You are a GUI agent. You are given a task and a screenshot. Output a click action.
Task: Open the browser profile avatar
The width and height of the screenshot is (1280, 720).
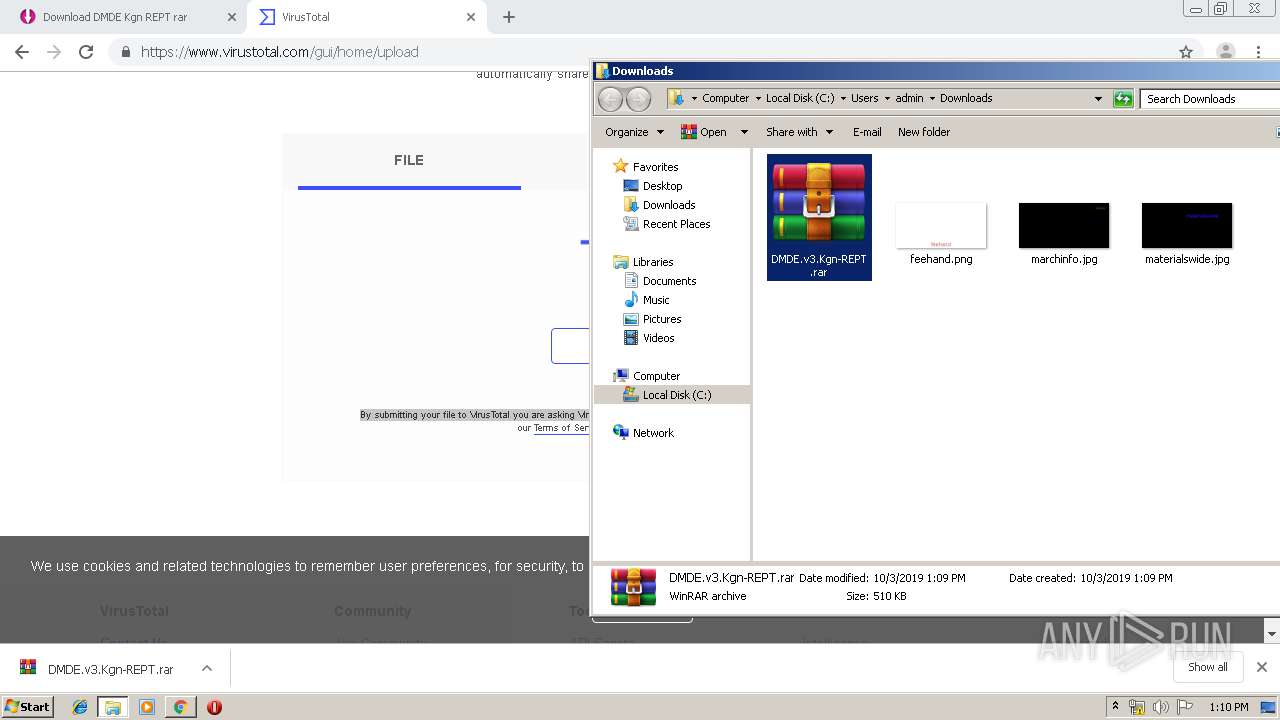(x=1225, y=52)
